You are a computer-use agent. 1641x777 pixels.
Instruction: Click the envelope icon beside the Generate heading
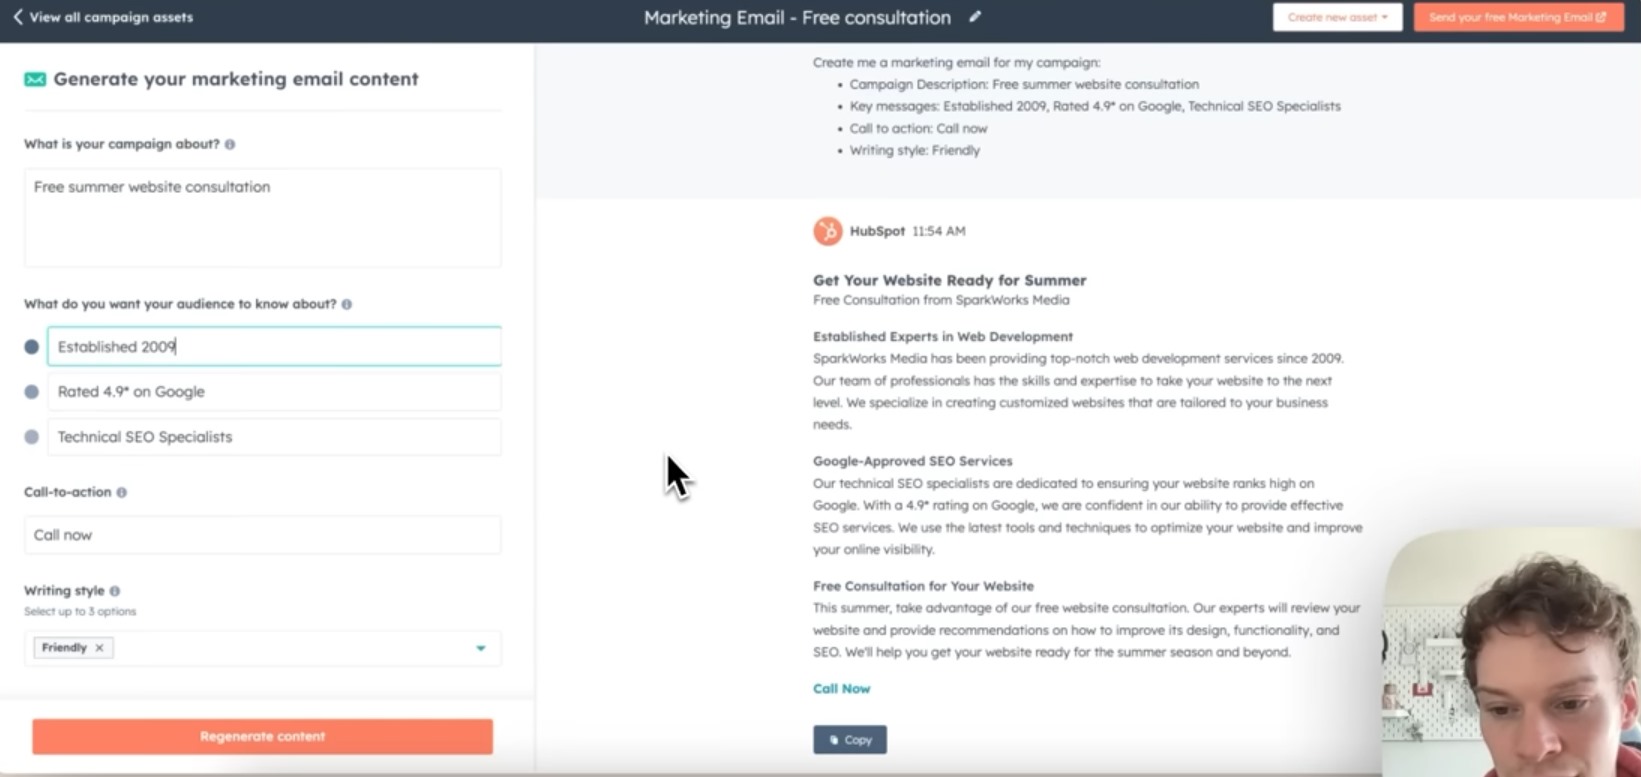[x=35, y=79]
